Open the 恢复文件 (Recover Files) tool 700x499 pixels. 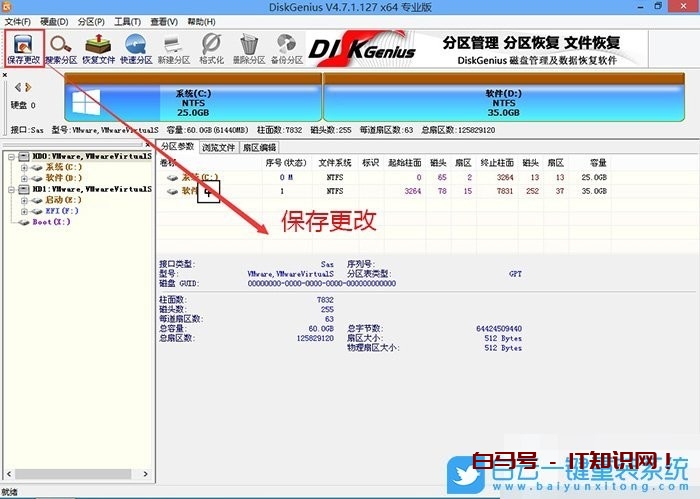(99, 47)
